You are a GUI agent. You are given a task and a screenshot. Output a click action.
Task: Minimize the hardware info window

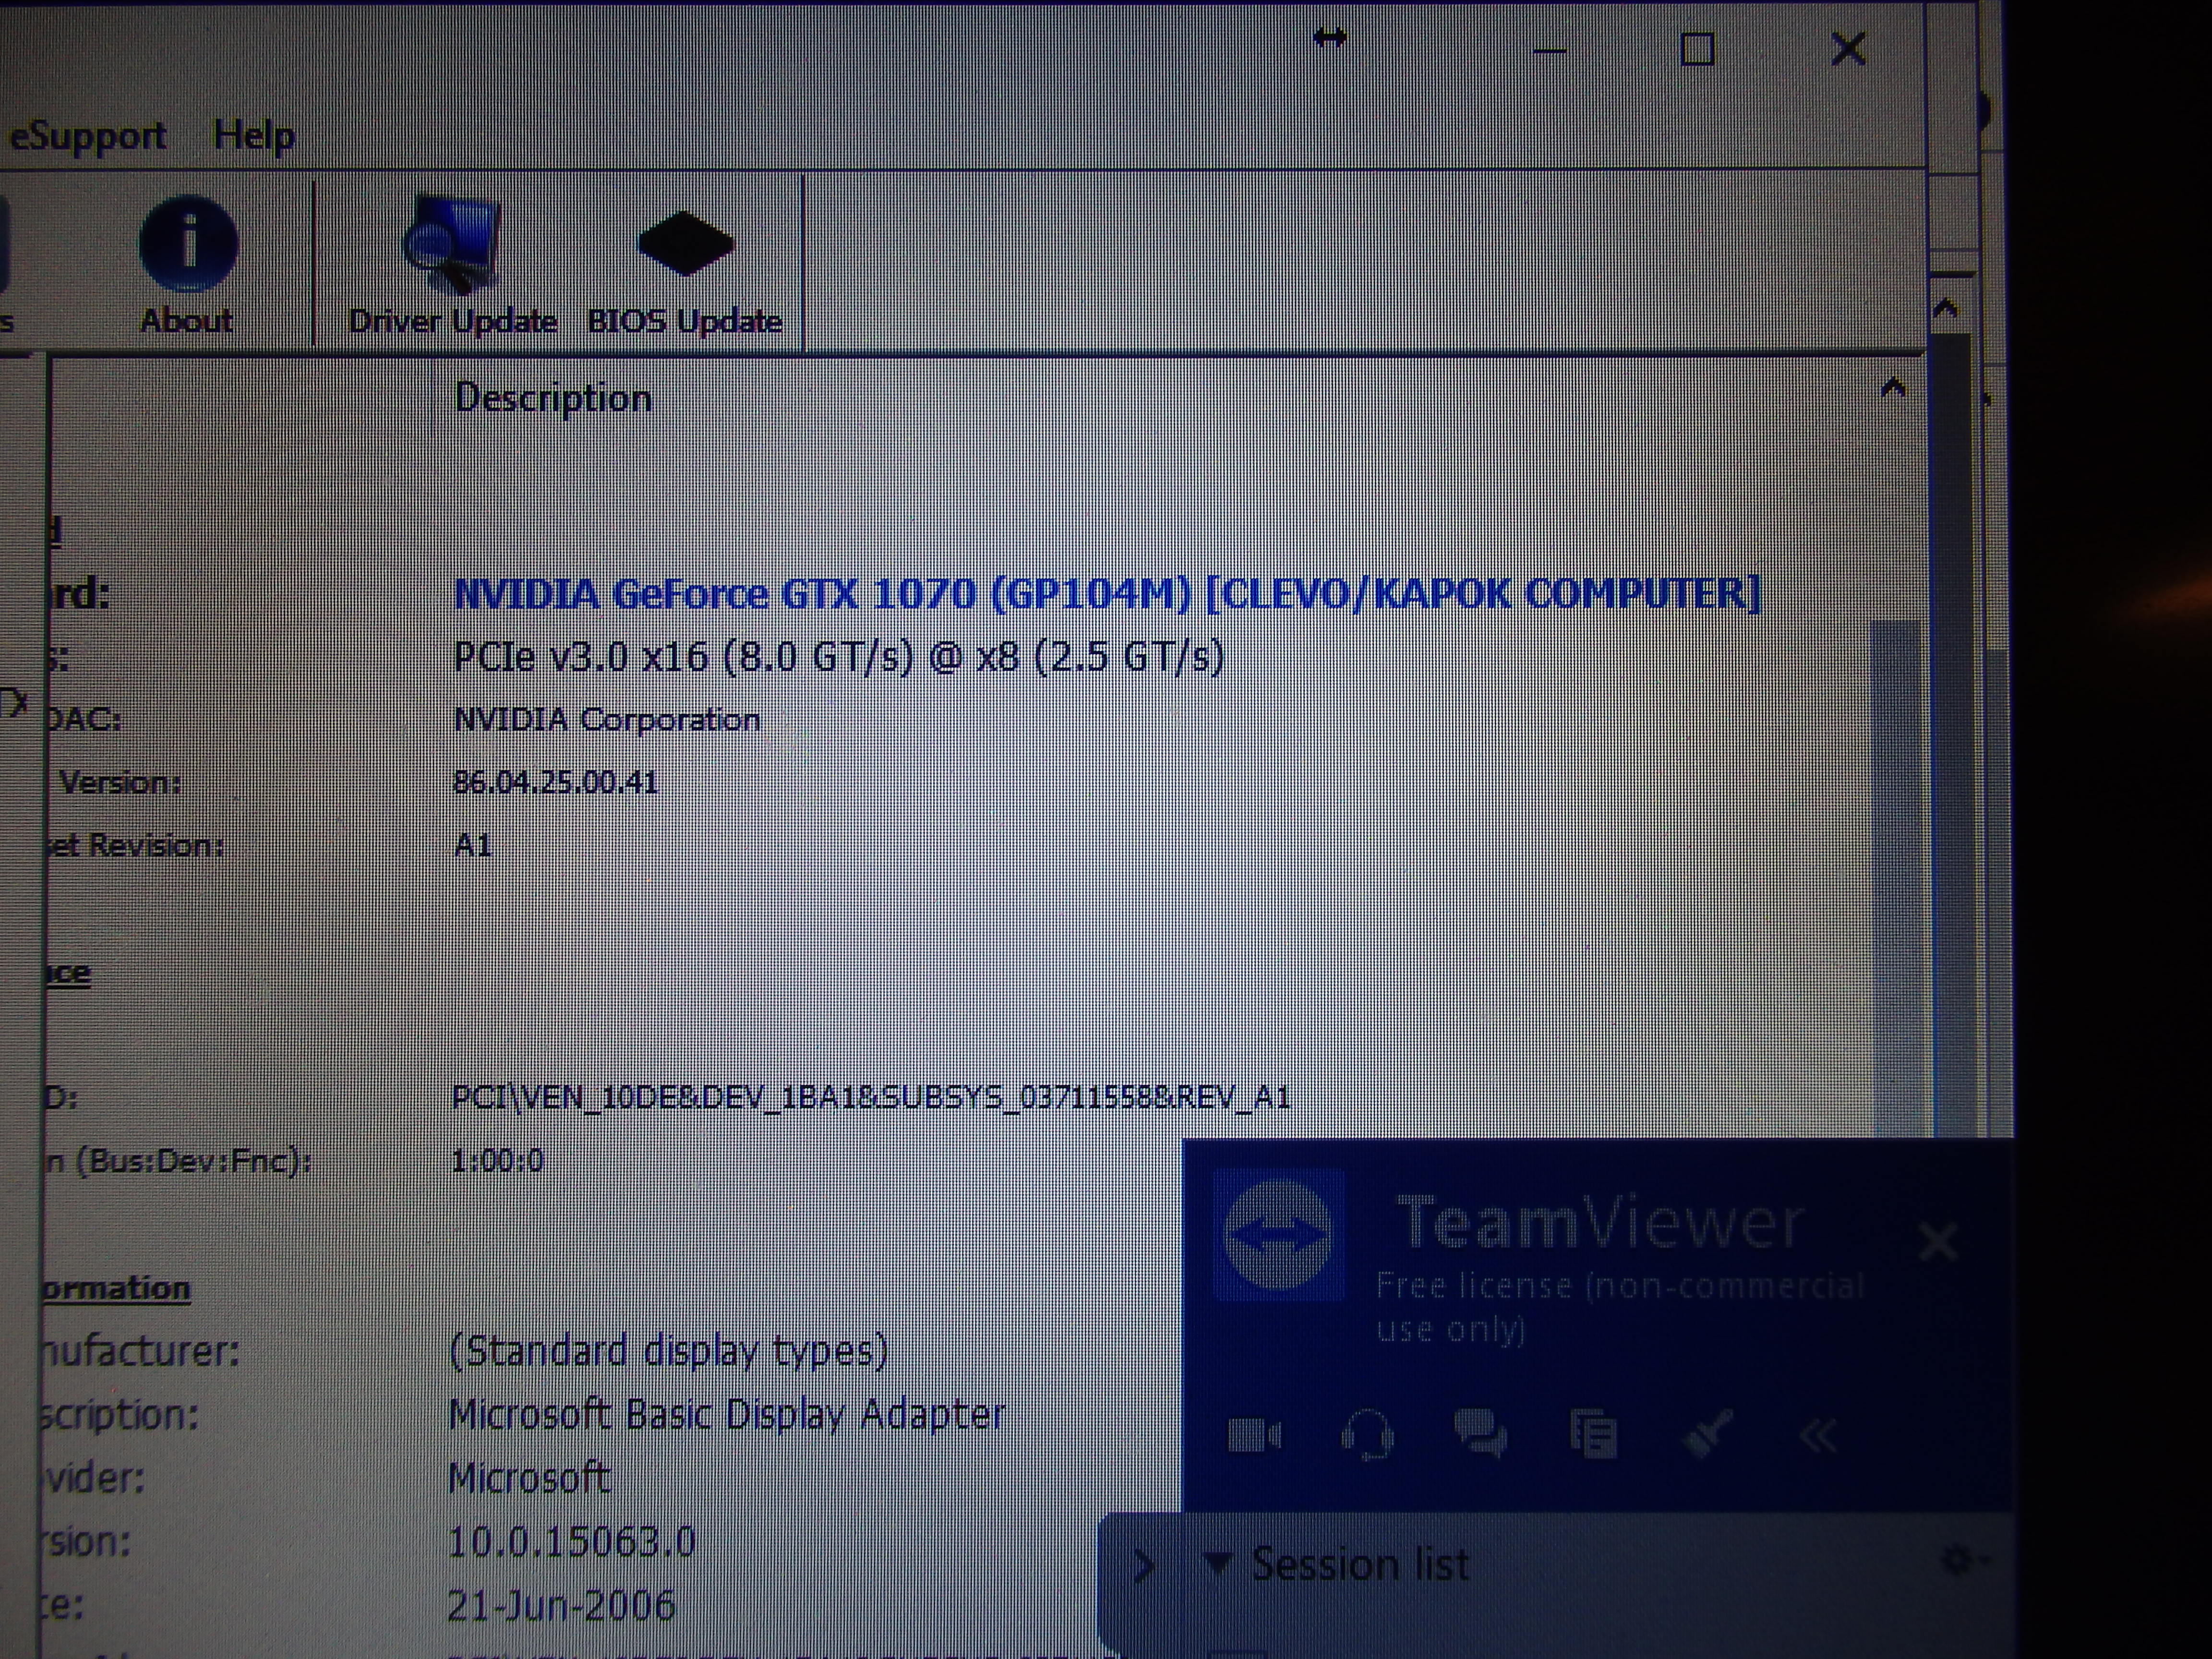click(x=1549, y=50)
